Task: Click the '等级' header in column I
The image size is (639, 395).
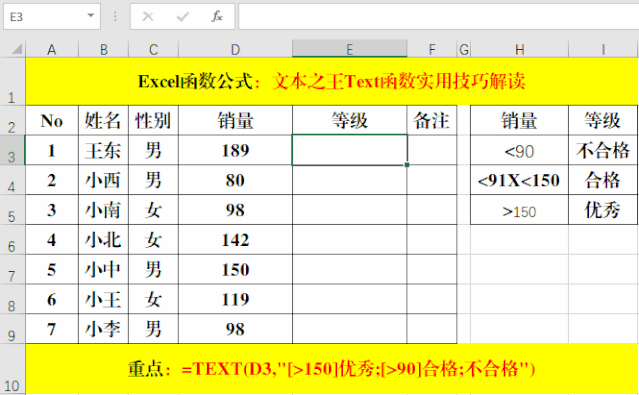Action: click(603, 121)
